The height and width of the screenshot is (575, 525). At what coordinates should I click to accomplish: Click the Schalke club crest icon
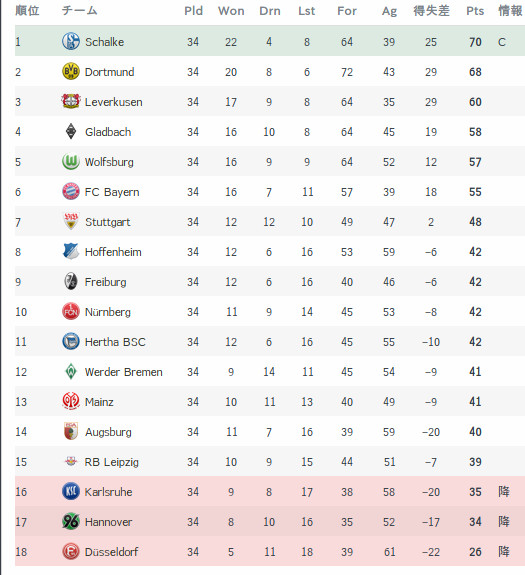71,41
